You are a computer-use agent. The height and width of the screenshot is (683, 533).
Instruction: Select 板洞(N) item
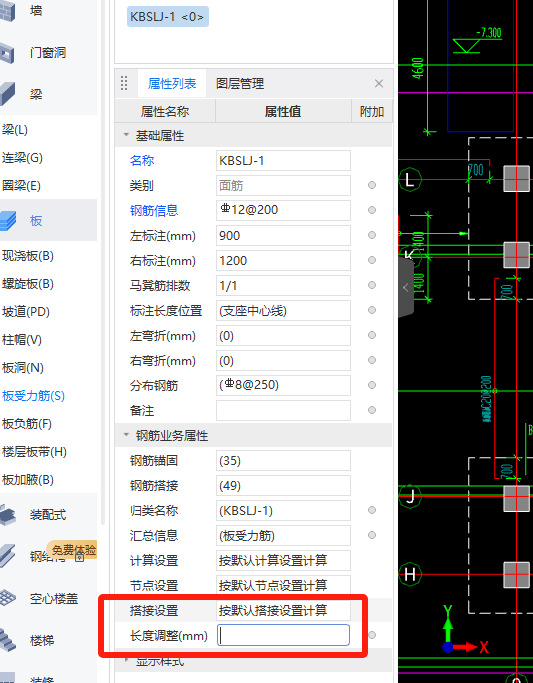point(23,368)
